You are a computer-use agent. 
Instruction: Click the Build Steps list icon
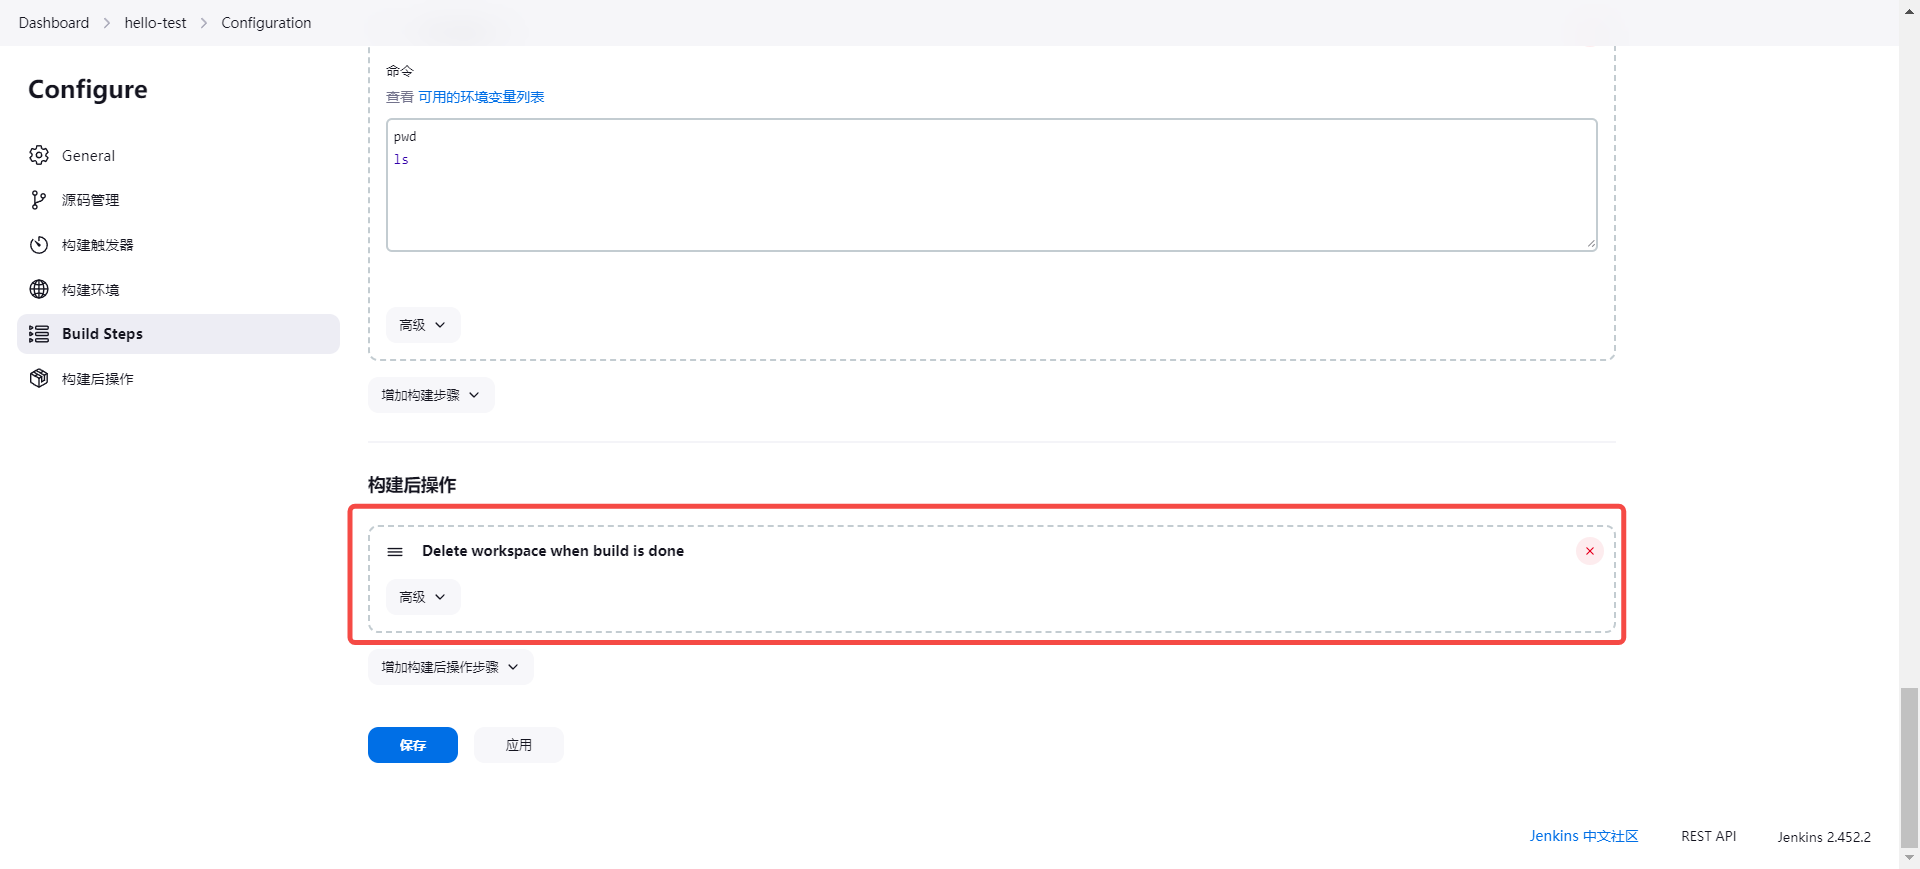(x=39, y=334)
